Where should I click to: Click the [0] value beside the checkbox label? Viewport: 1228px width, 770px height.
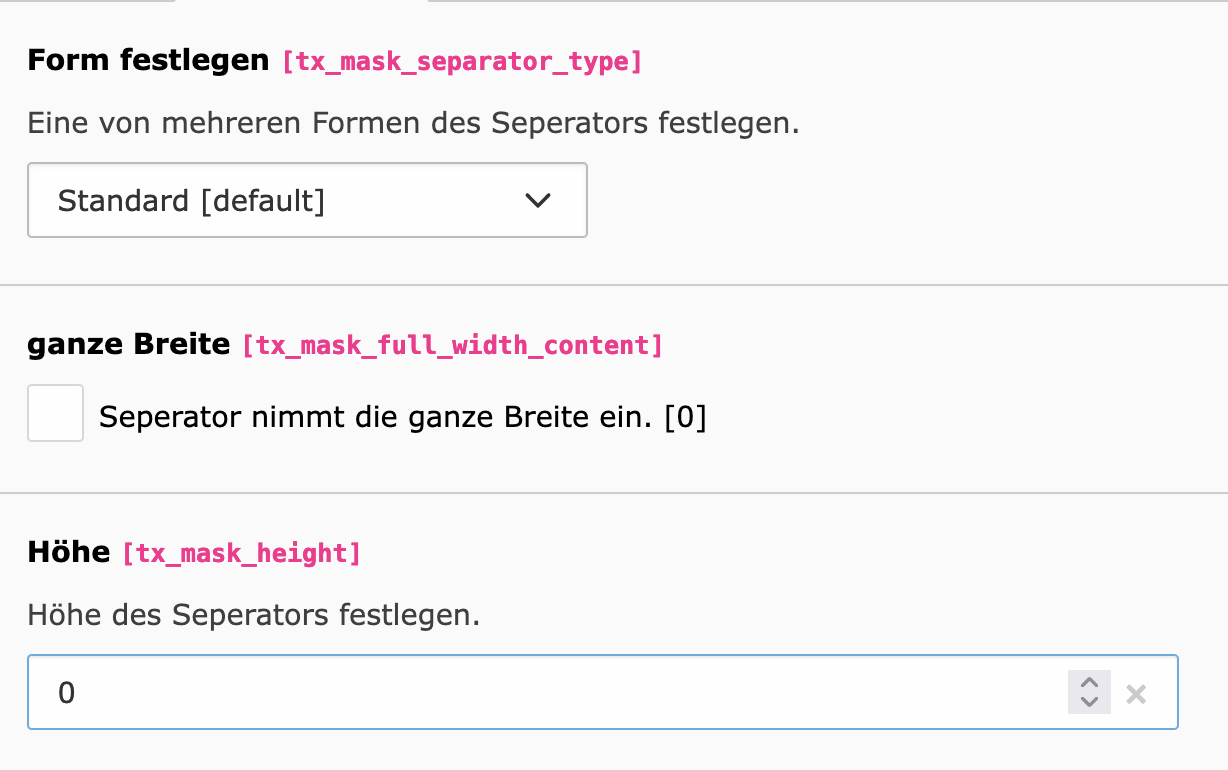click(x=685, y=417)
